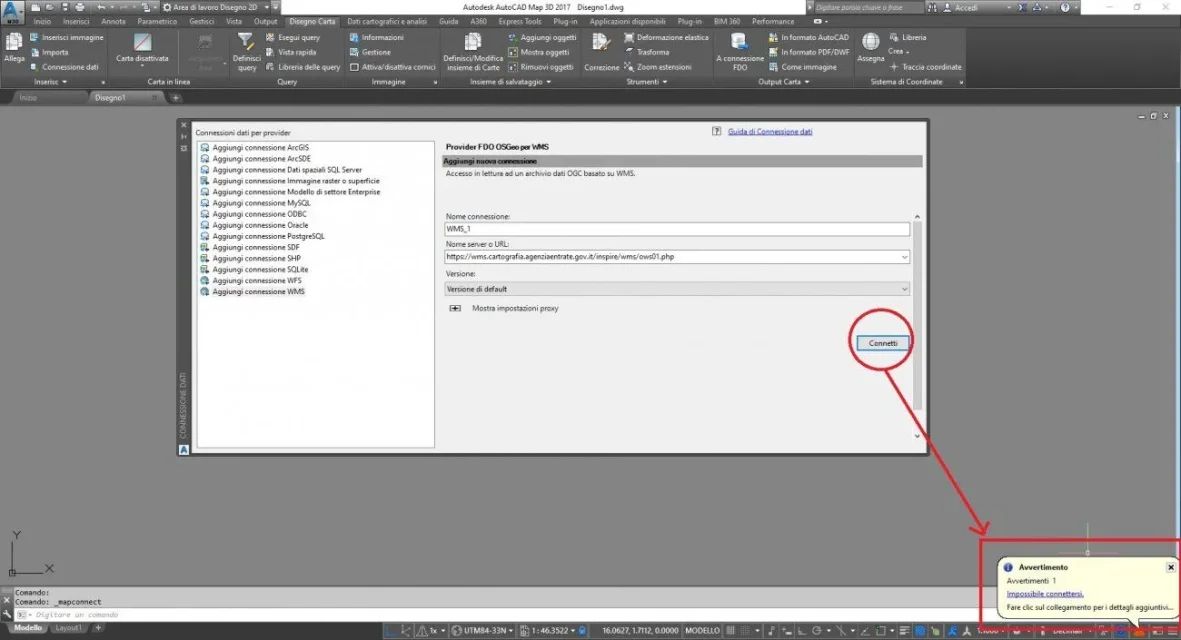Image resolution: width=1181 pixels, height=640 pixels.
Task: Add new drawing tab with plus
Action: coord(175,98)
